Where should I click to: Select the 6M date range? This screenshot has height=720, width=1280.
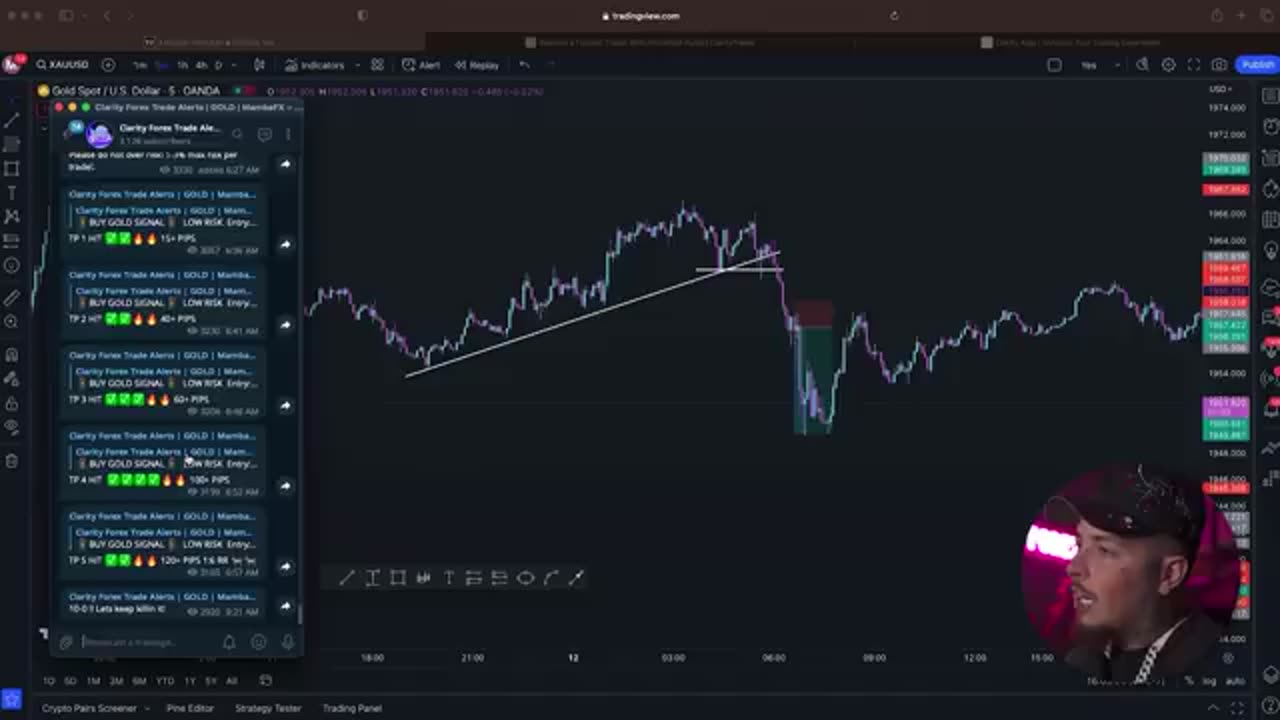139,681
